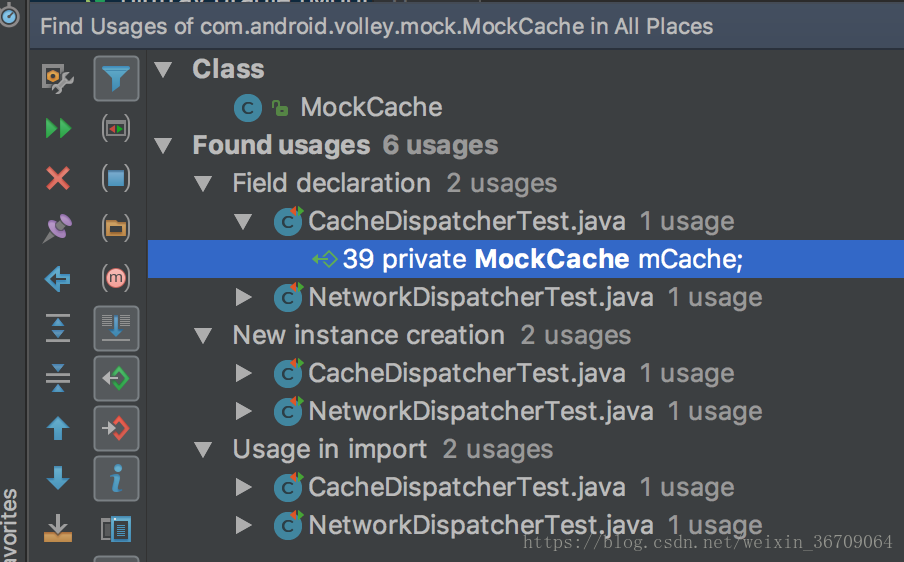Collapse the New instance creation group arrow
The height and width of the screenshot is (562, 904).
(x=203, y=335)
